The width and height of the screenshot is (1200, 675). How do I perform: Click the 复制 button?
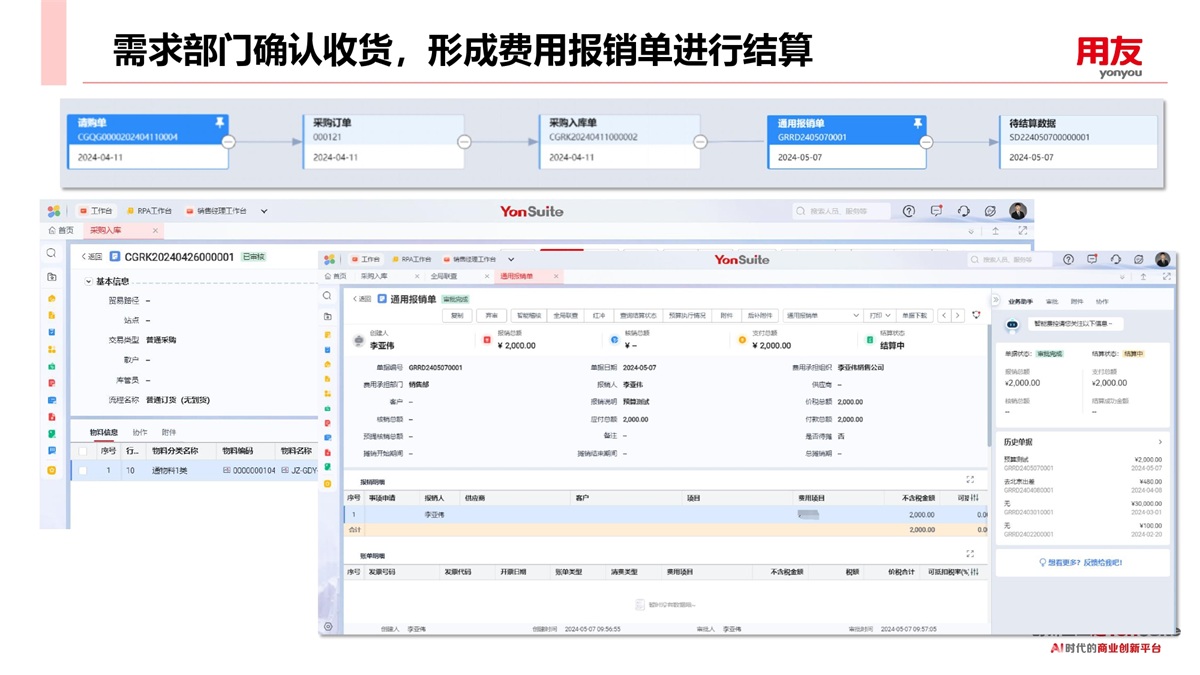coord(457,315)
